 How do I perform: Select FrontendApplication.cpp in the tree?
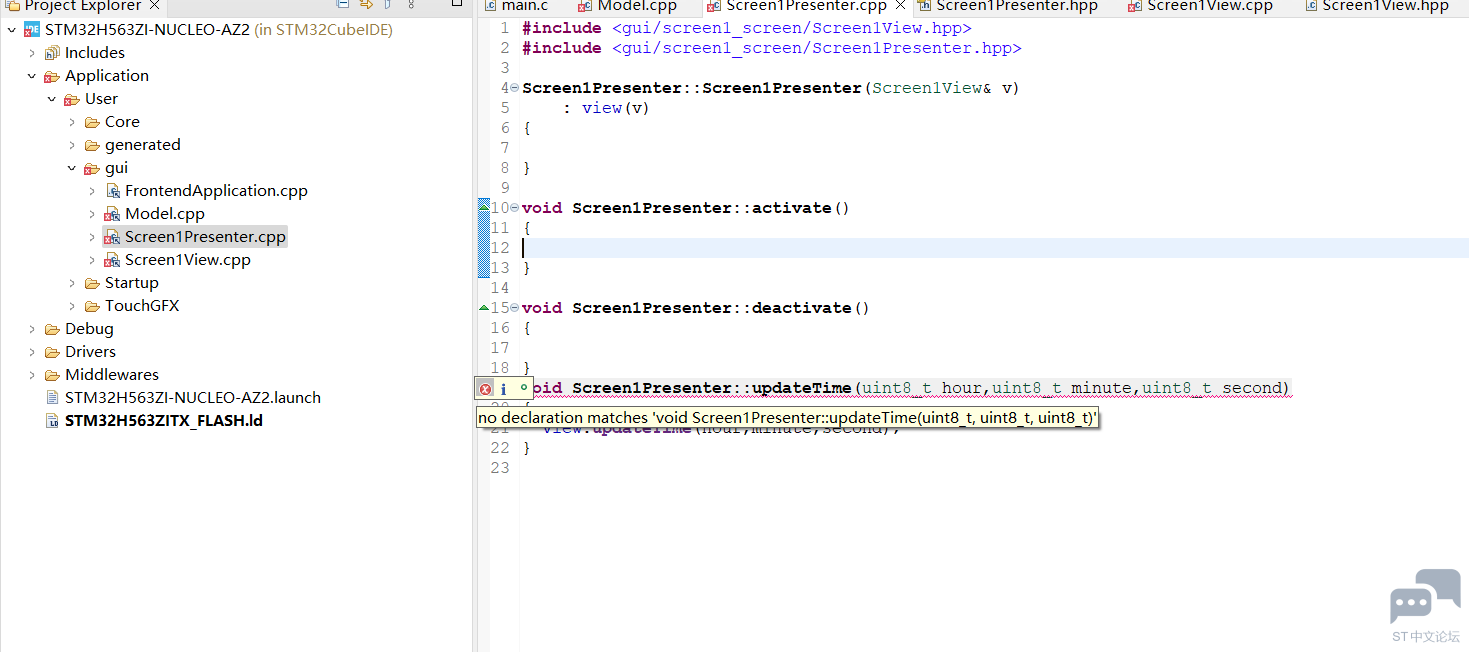pos(216,191)
